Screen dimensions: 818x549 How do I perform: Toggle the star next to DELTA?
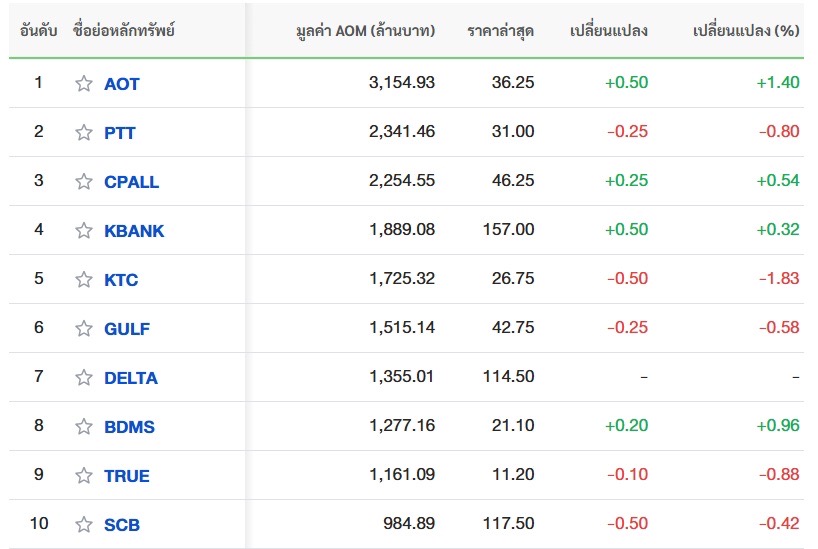click(84, 378)
